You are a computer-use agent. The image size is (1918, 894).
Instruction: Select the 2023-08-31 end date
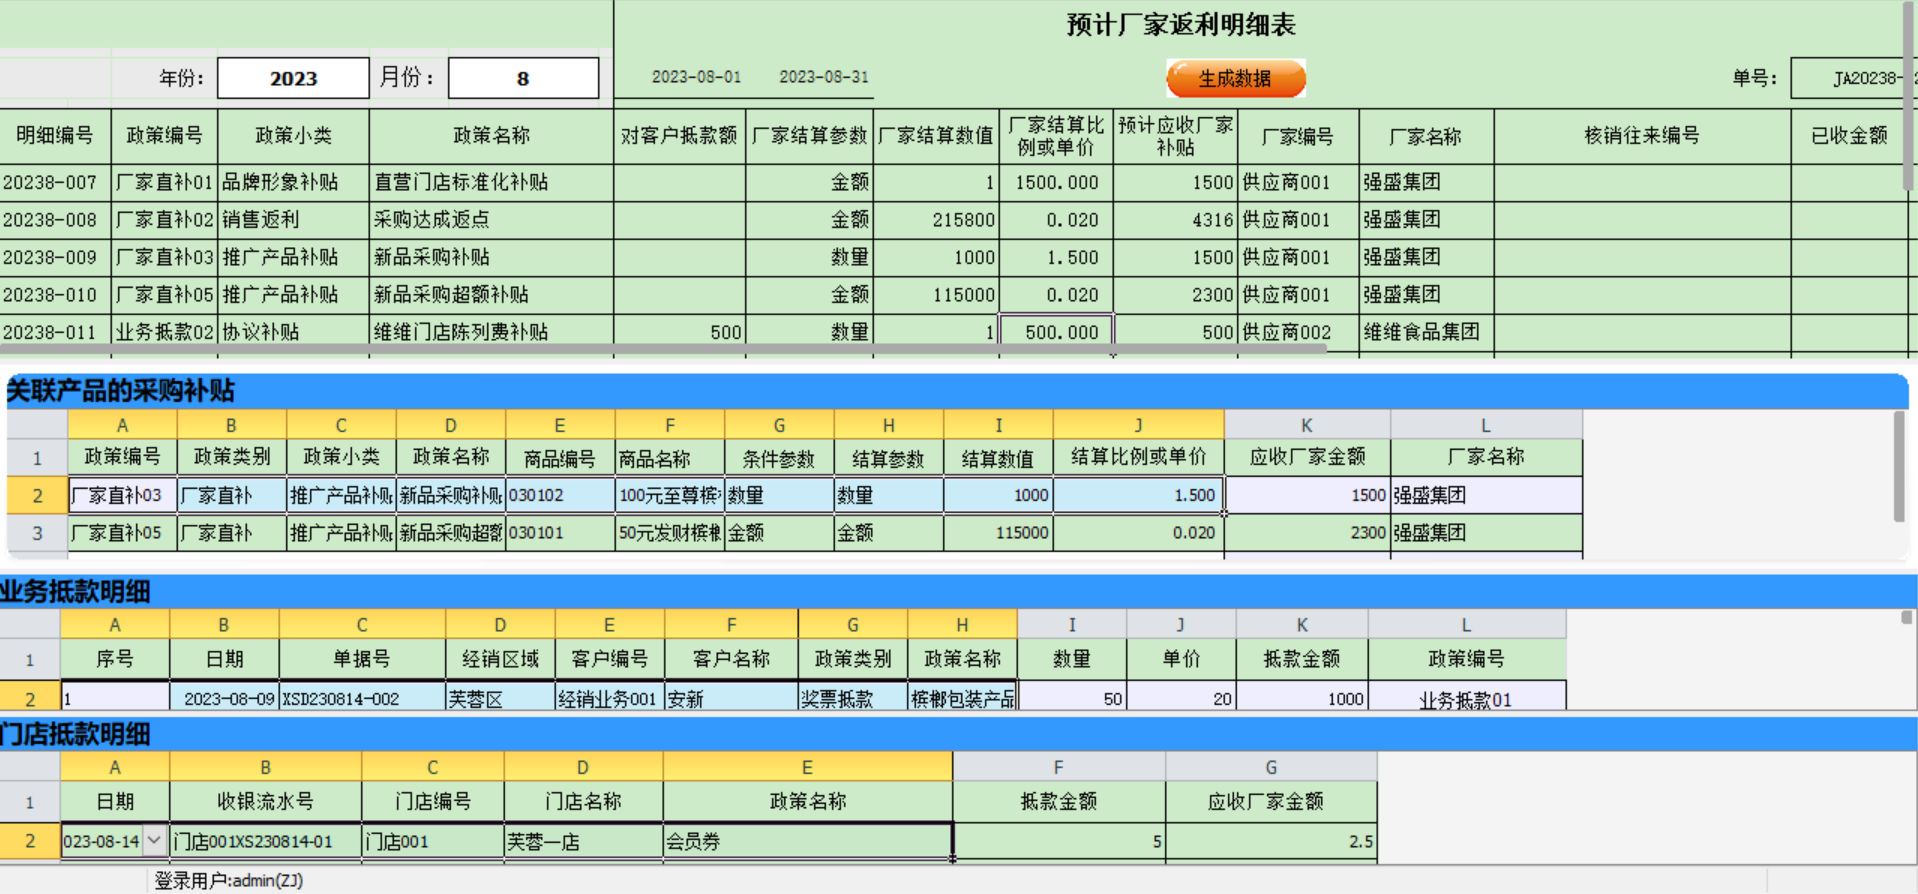(x=823, y=77)
